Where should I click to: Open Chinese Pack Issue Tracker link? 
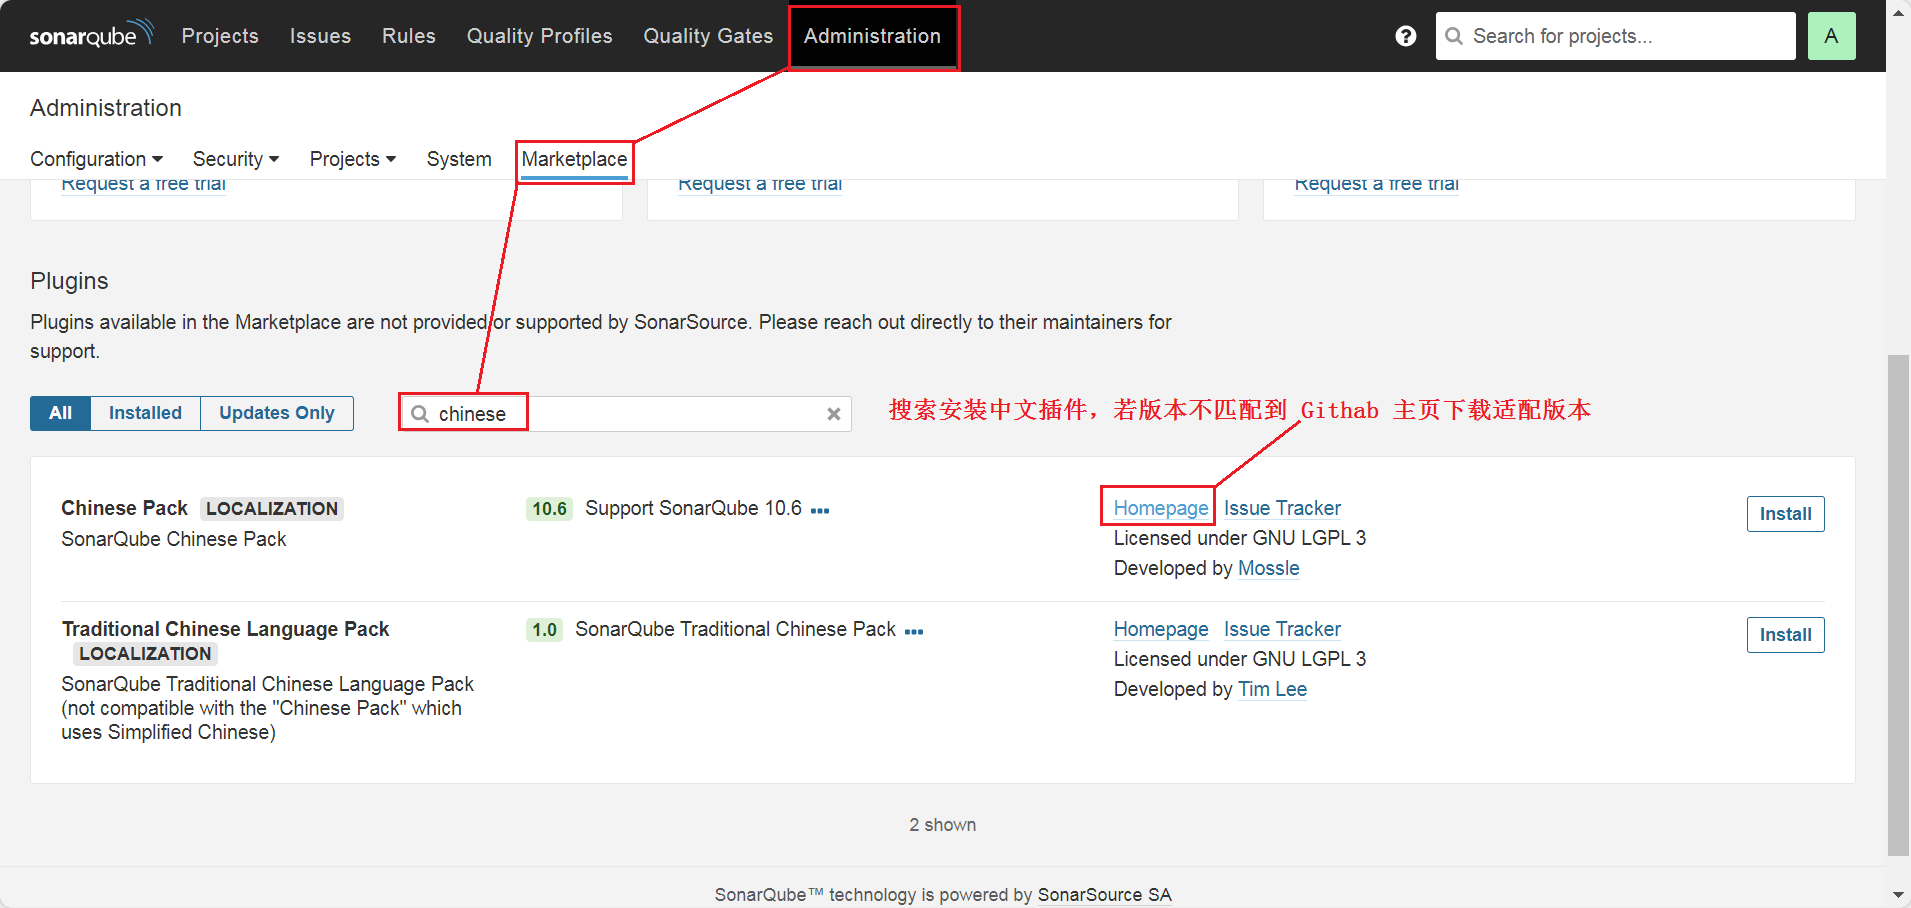tap(1282, 508)
